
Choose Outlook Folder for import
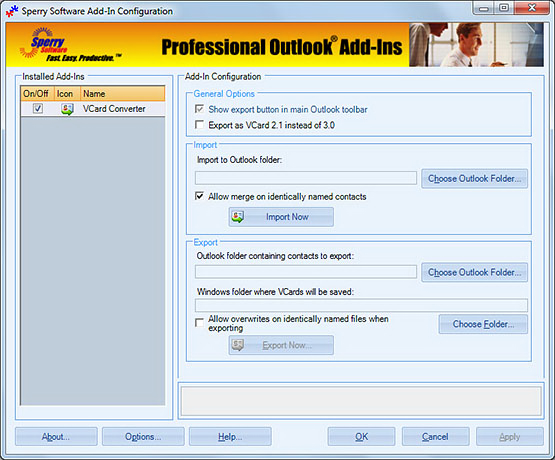click(474, 178)
